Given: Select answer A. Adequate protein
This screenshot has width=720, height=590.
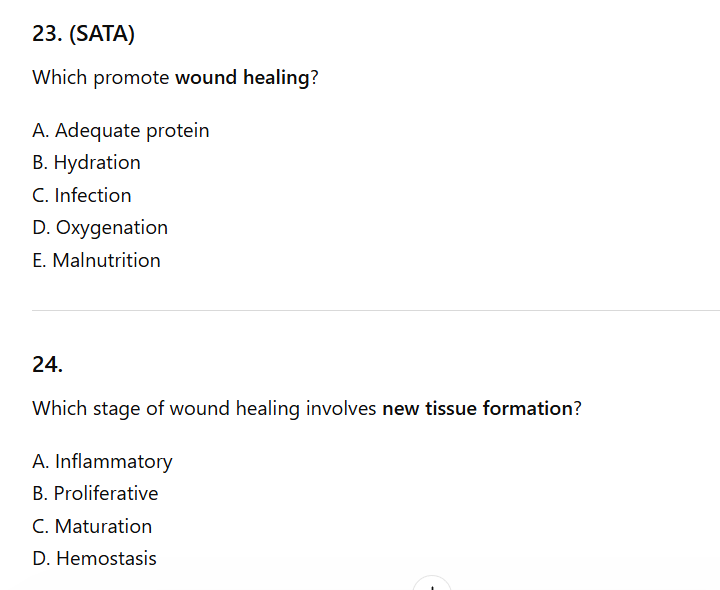Looking at the screenshot, I should point(121,130).
